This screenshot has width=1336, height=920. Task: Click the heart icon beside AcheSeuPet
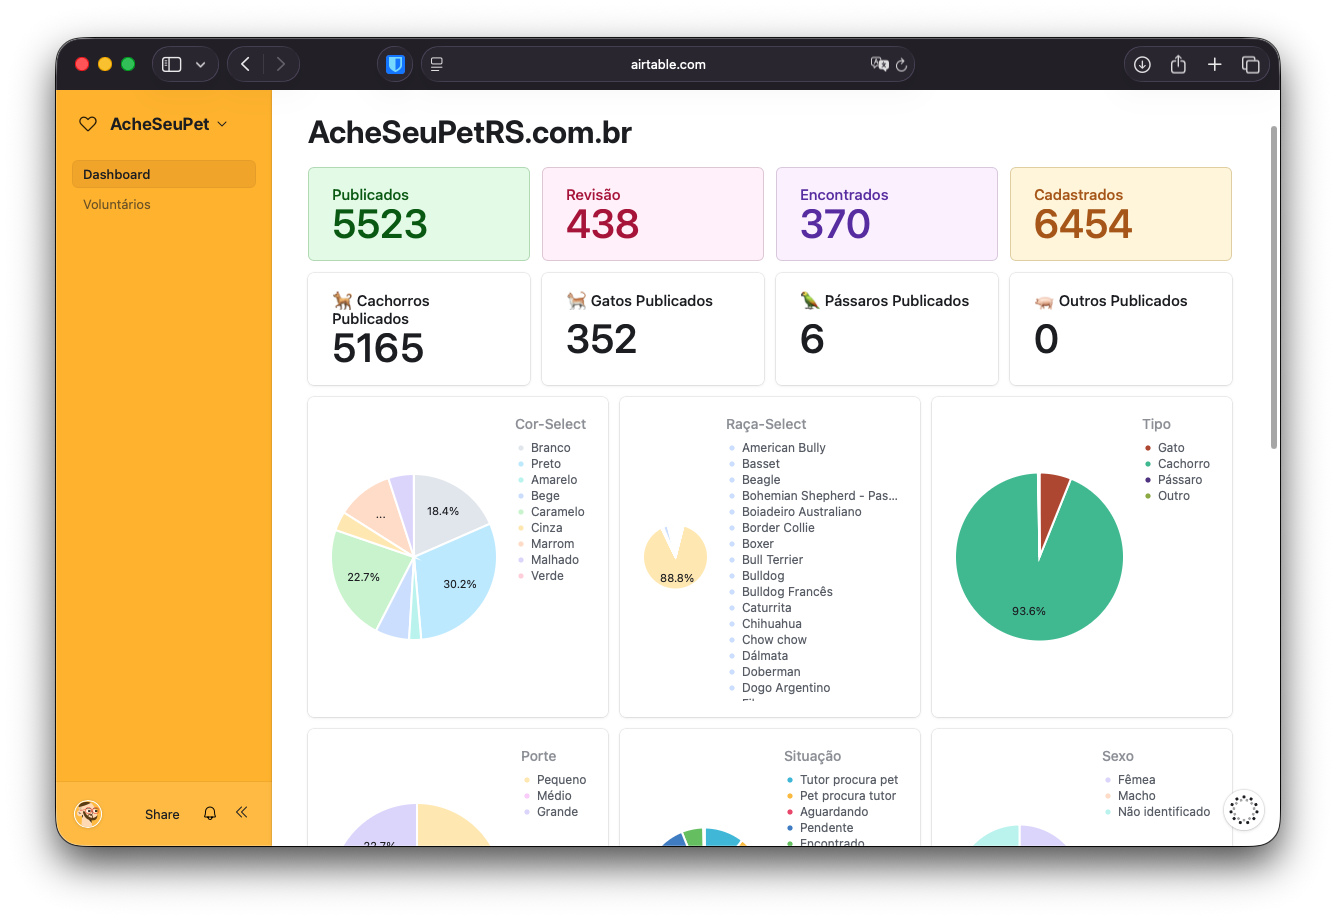coord(88,124)
